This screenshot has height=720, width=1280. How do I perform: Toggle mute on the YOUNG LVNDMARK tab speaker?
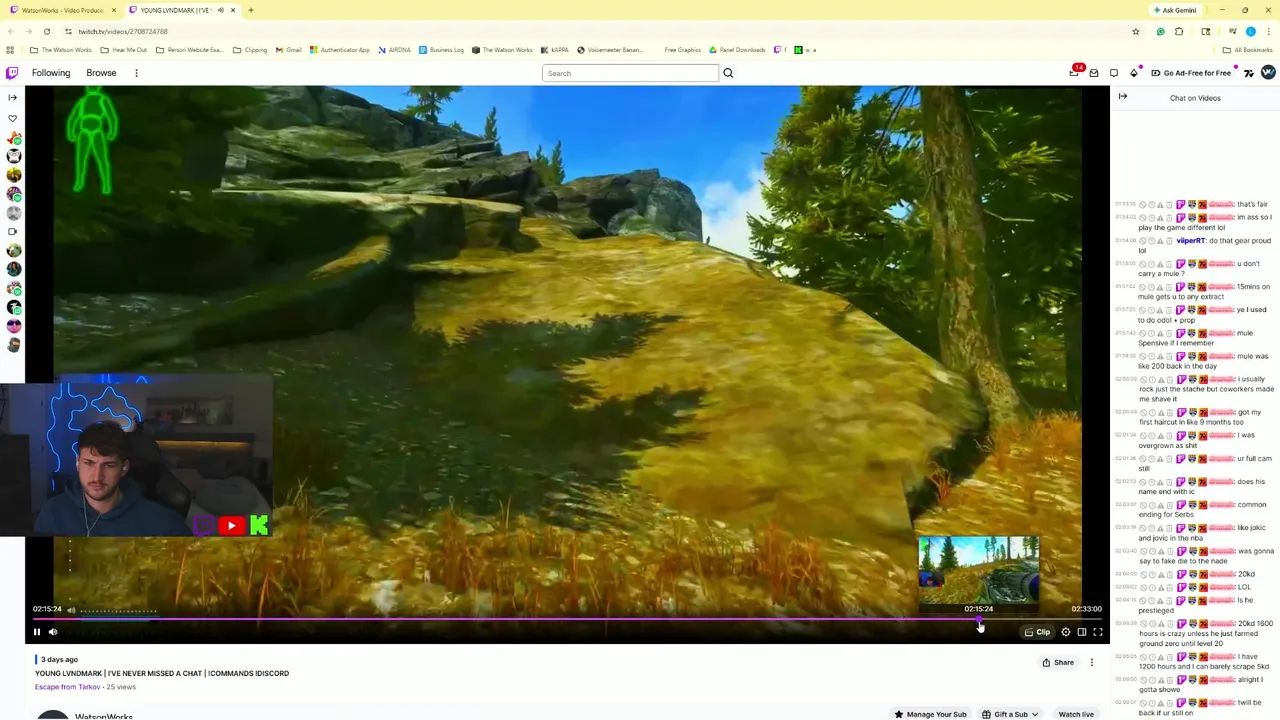[x=221, y=10]
